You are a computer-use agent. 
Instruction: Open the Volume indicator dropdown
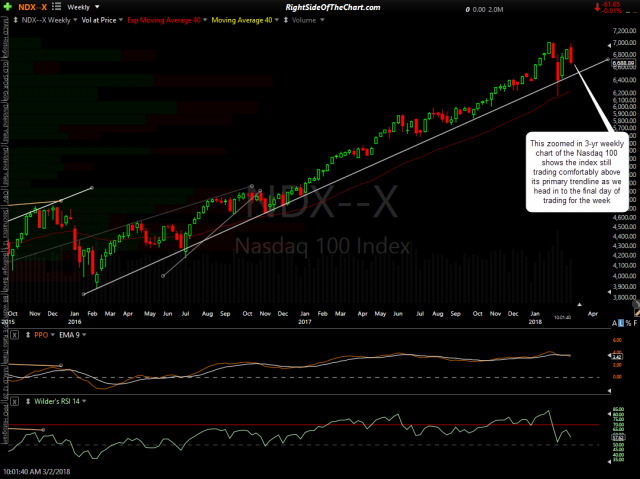point(322,20)
